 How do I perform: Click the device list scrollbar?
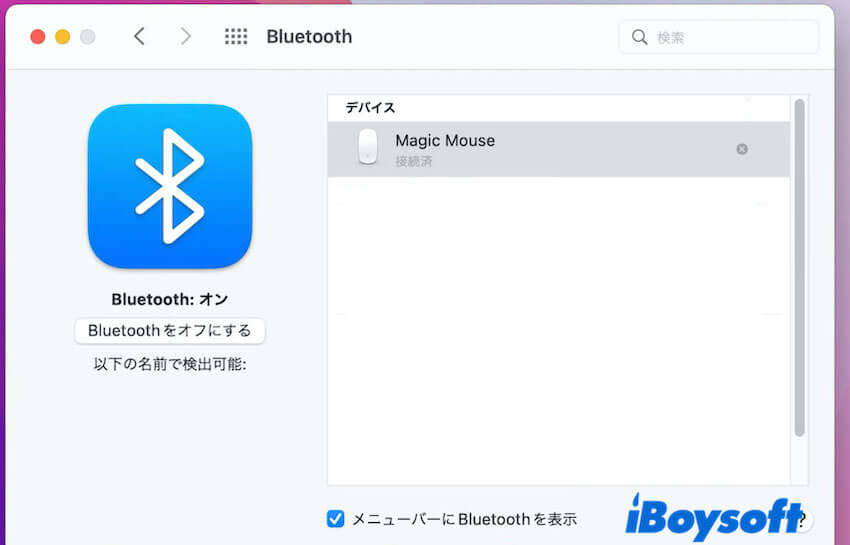799,267
